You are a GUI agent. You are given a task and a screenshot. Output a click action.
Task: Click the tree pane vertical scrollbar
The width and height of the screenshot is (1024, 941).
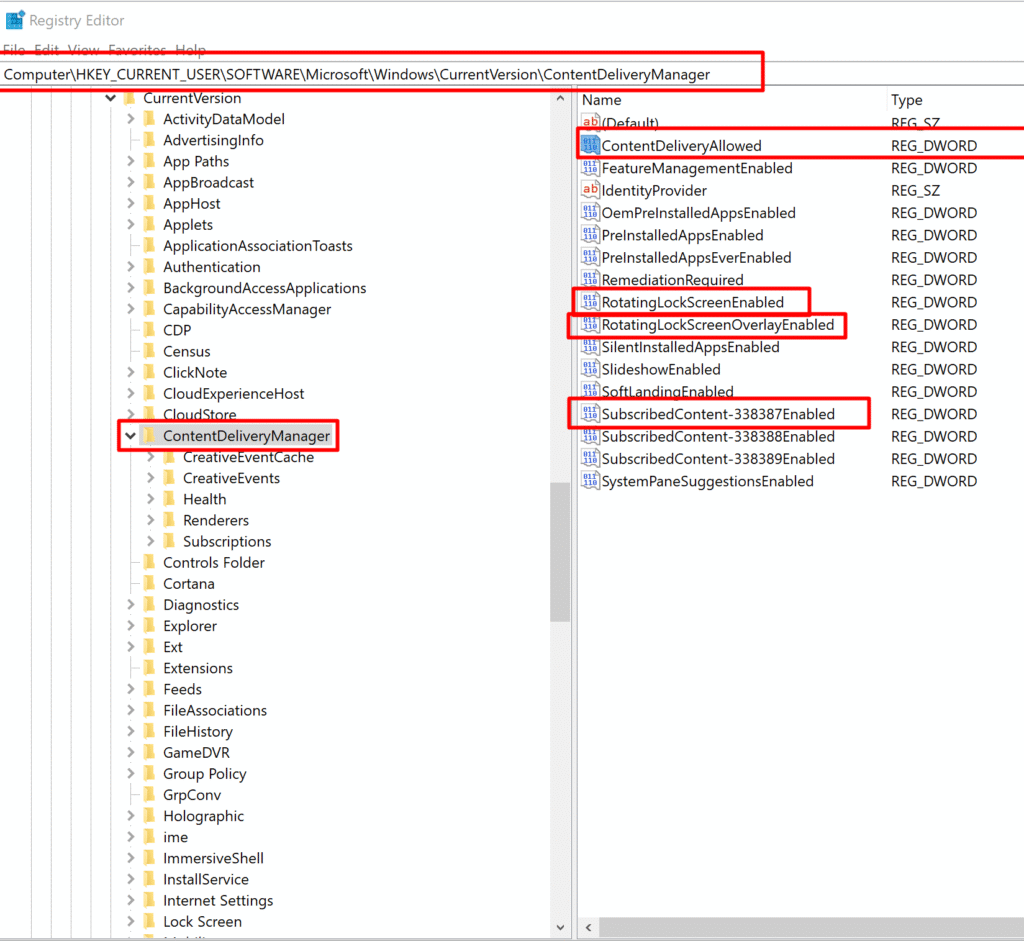tap(560, 550)
